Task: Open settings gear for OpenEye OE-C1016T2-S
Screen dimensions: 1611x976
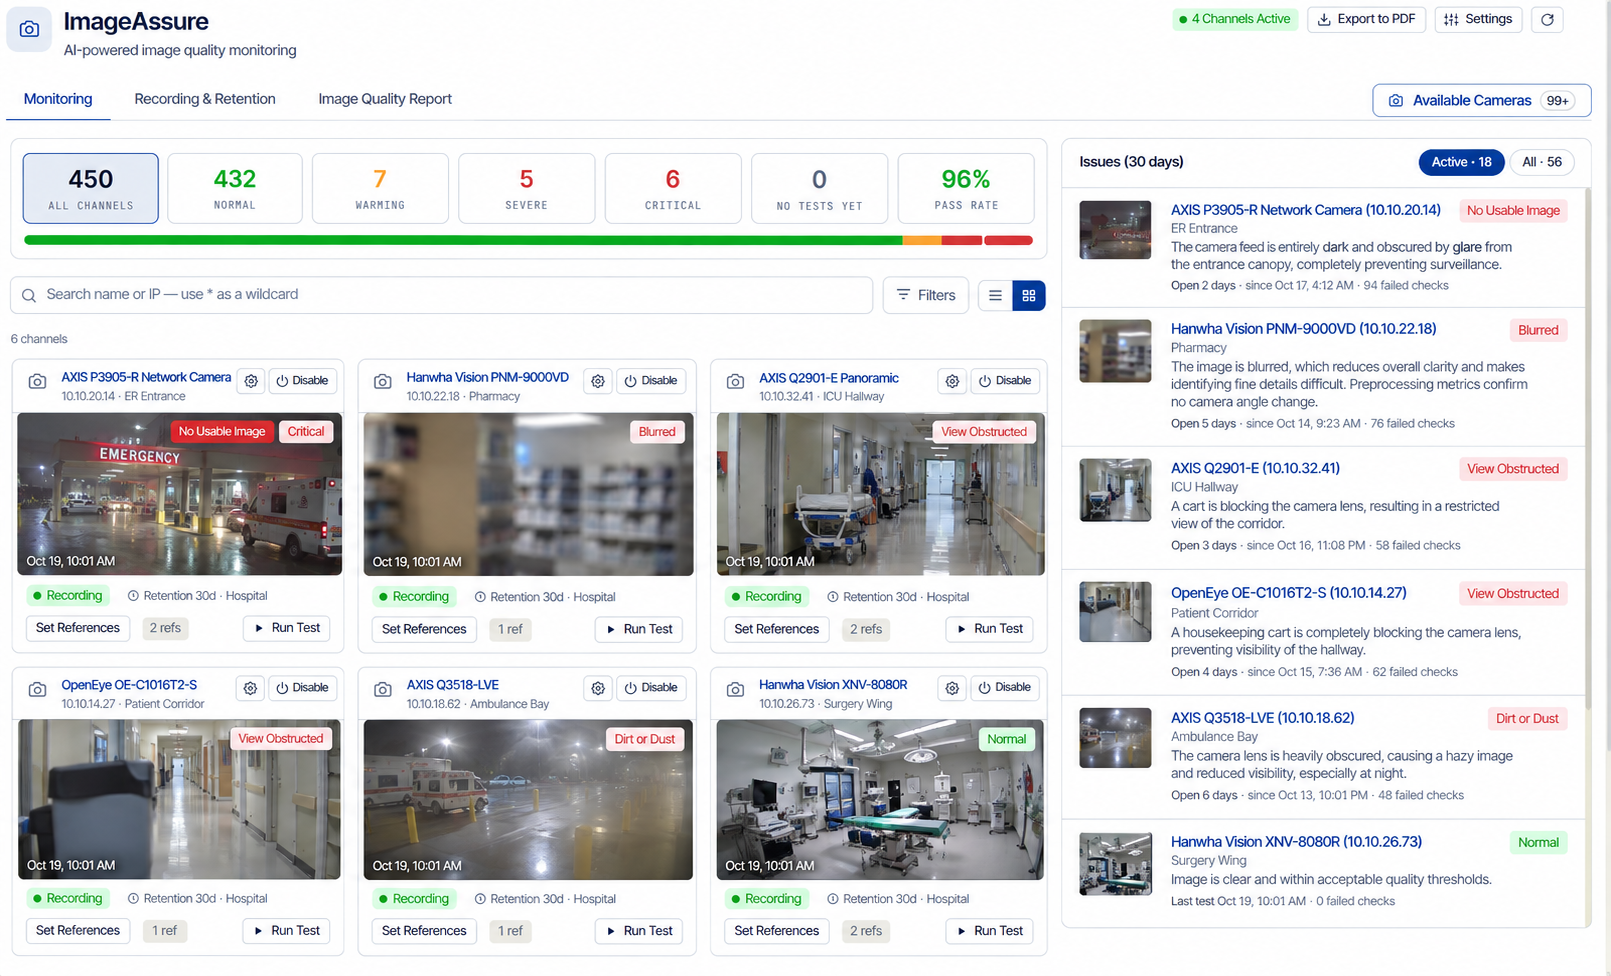Action: pyautogui.click(x=251, y=688)
